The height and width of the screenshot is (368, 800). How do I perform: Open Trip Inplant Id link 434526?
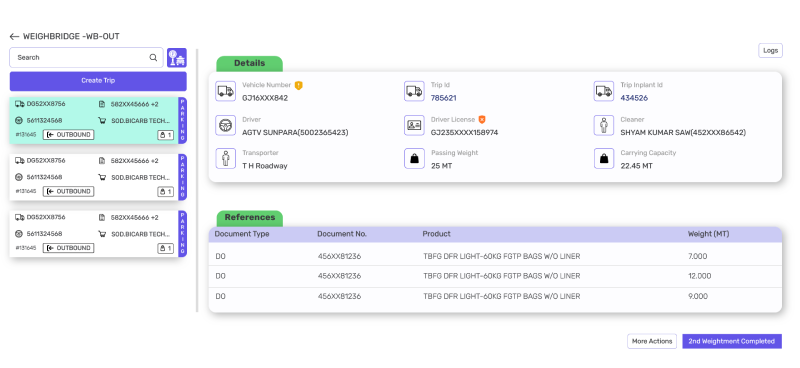[634, 98]
